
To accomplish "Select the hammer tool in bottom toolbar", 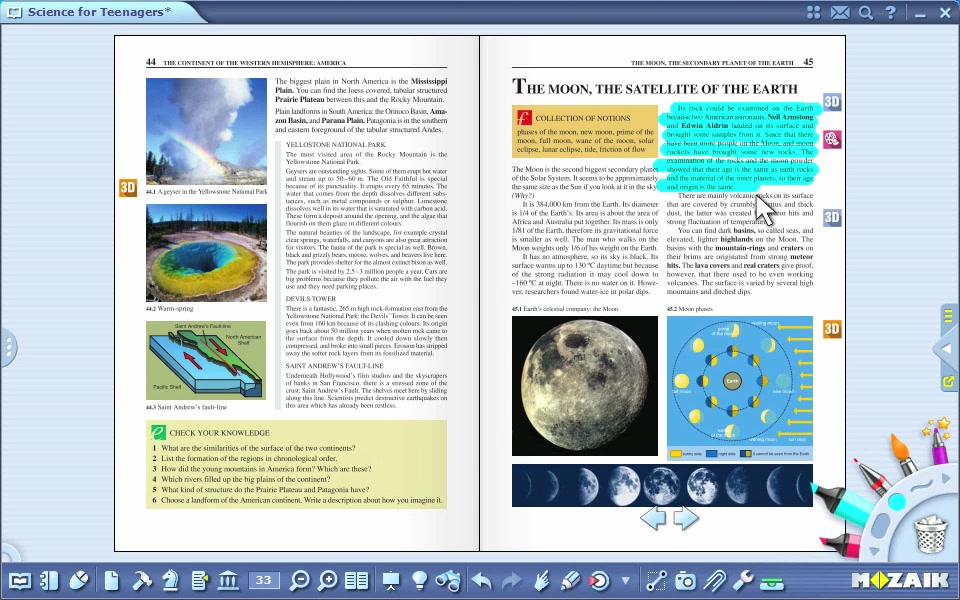I will tap(141, 580).
